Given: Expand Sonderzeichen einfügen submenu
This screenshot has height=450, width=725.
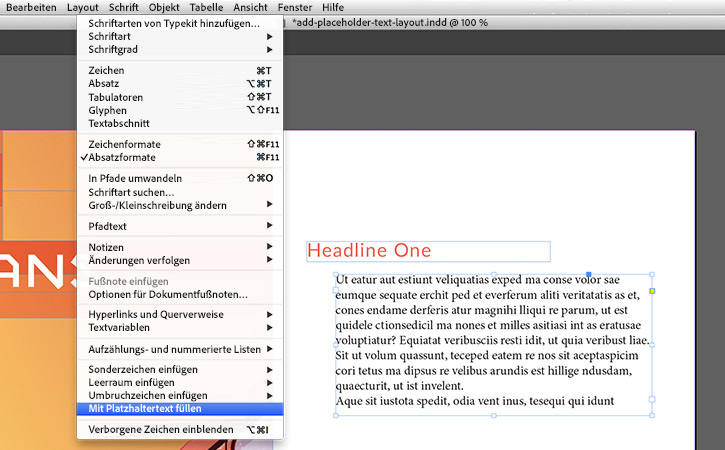Looking at the screenshot, I should 180,369.
